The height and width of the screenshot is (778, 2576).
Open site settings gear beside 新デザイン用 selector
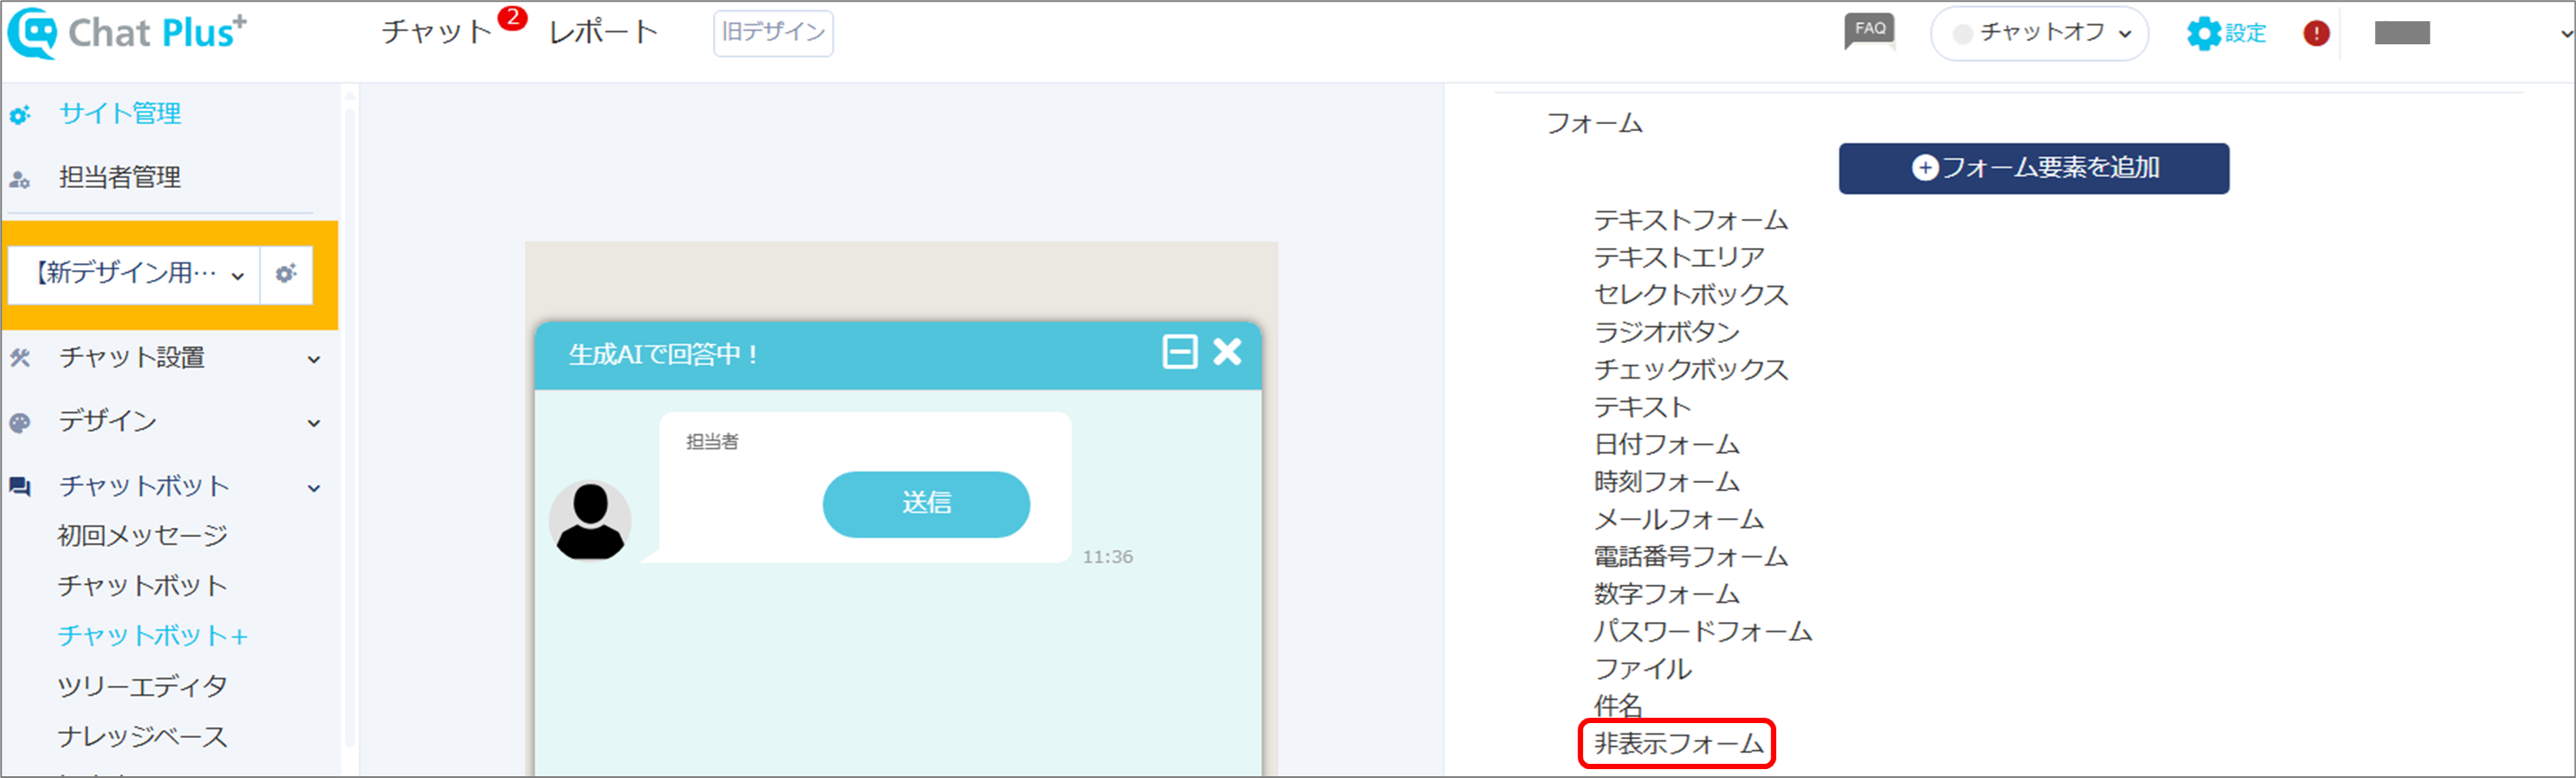click(286, 274)
